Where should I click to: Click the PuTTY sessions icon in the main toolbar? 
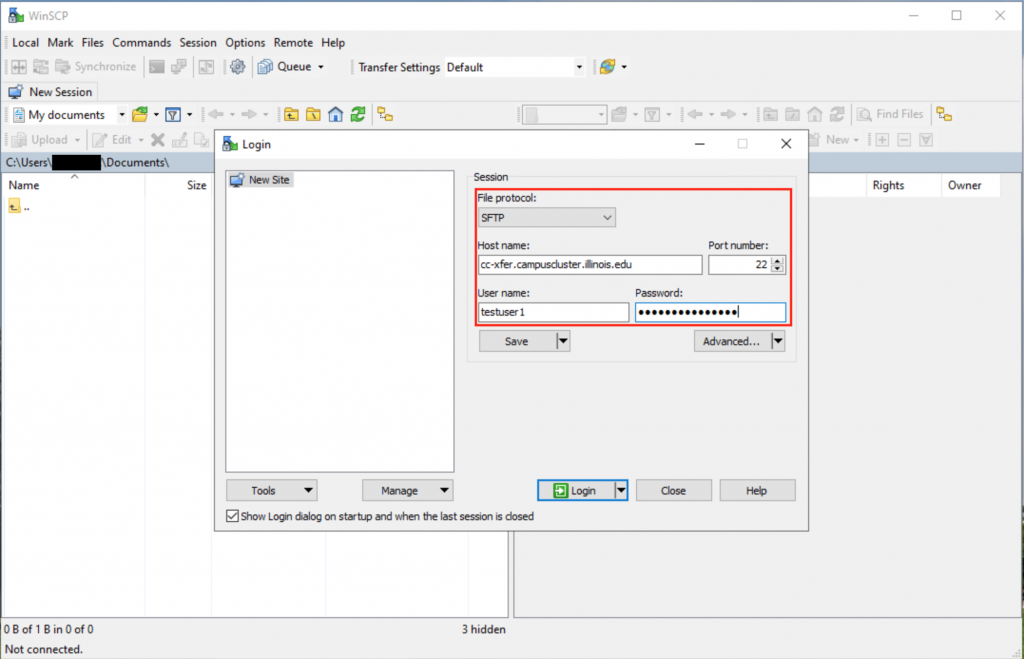coord(179,67)
